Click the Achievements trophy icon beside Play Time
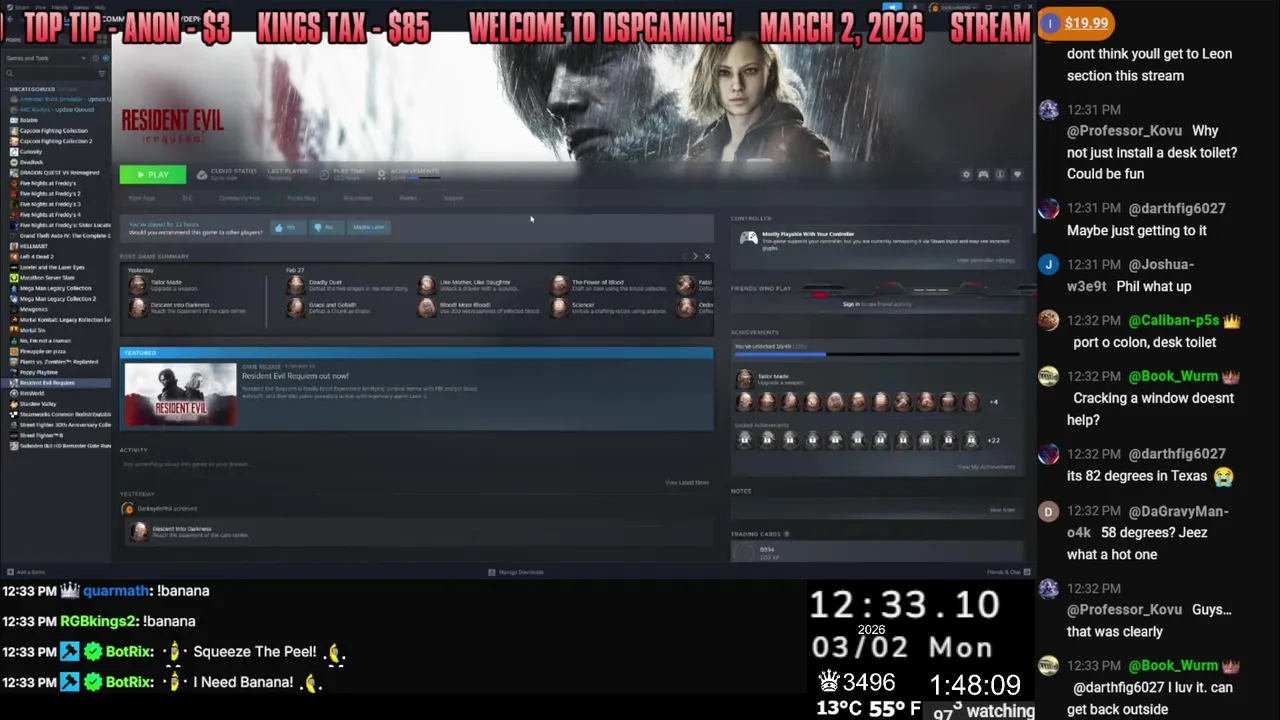The width and height of the screenshot is (1280, 720). [381, 174]
